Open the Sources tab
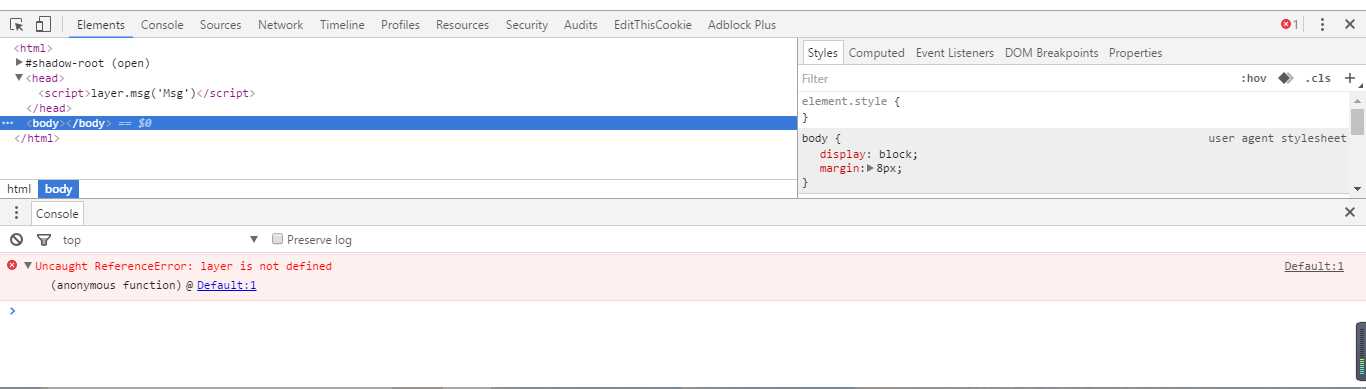The width and height of the screenshot is (1366, 389). pos(220,25)
